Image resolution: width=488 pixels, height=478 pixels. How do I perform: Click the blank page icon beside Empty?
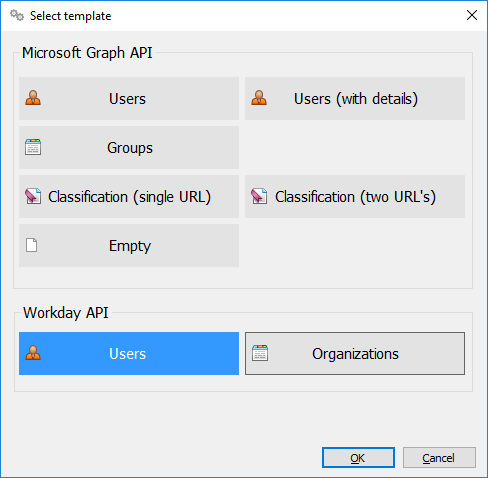[x=32, y=245]
